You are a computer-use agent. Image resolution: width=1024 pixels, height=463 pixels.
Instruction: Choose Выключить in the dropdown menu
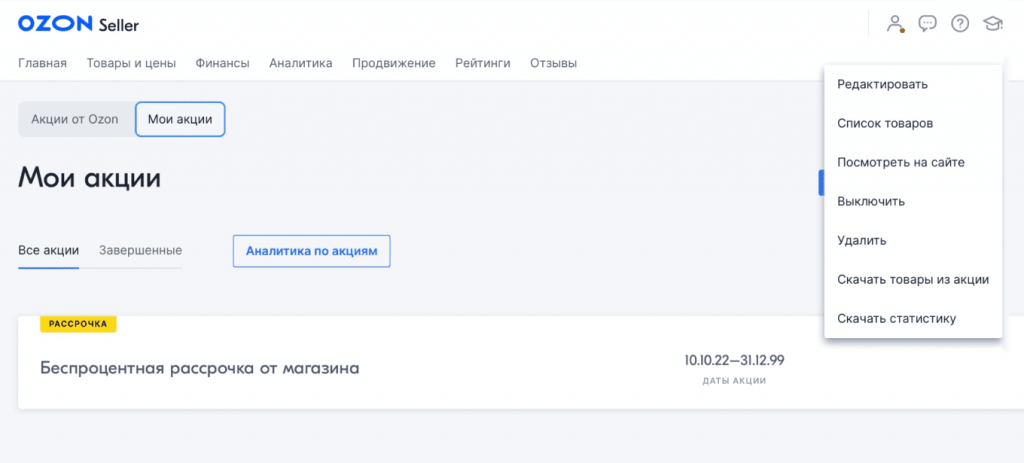(x=871, y=201)
